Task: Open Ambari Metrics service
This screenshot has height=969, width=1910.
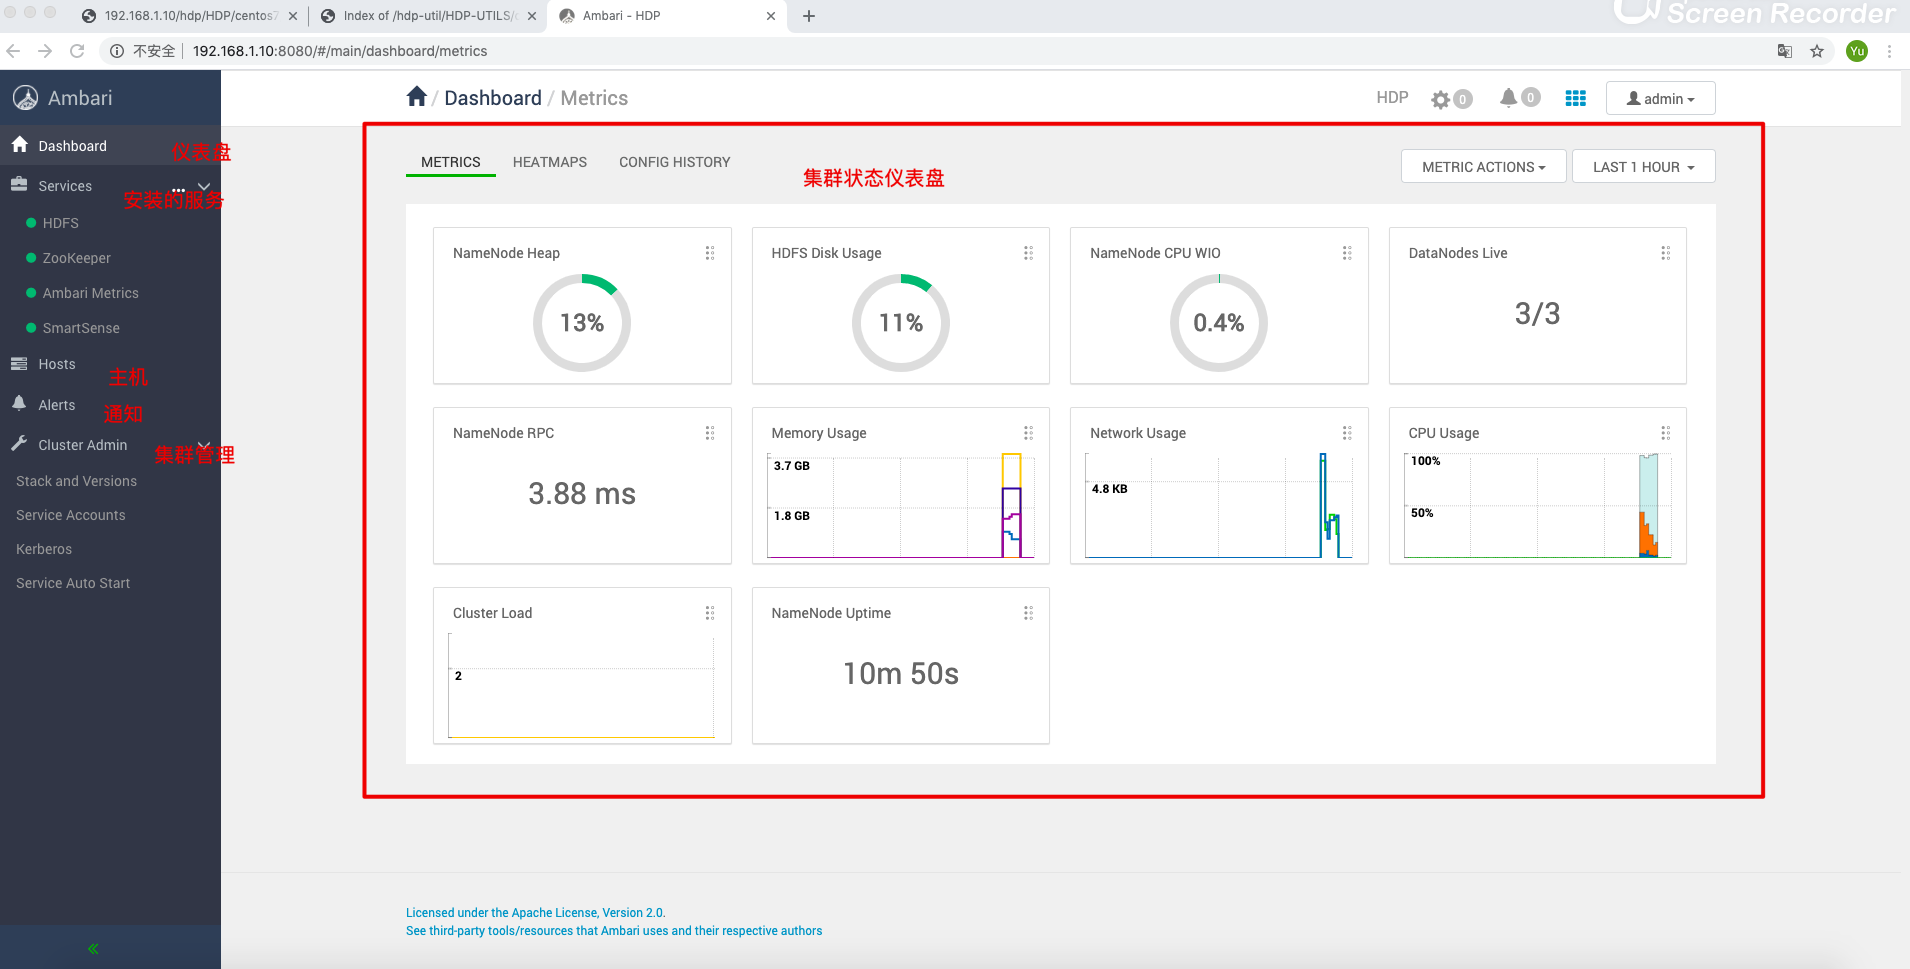Action: click(x=90, y=293)
